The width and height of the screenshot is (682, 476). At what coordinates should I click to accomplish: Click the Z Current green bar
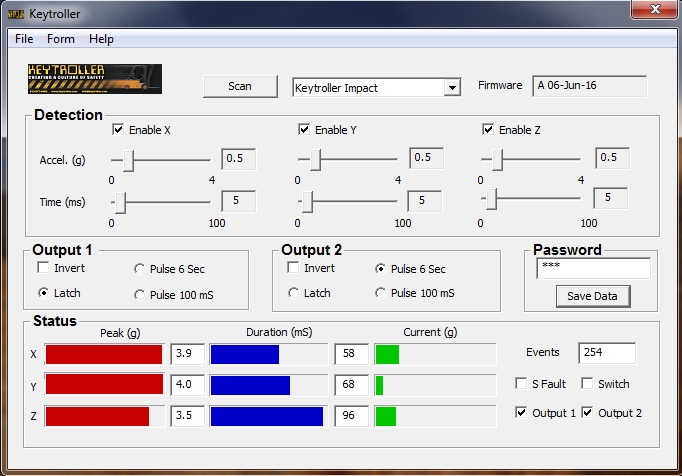[x=386, y=416]
